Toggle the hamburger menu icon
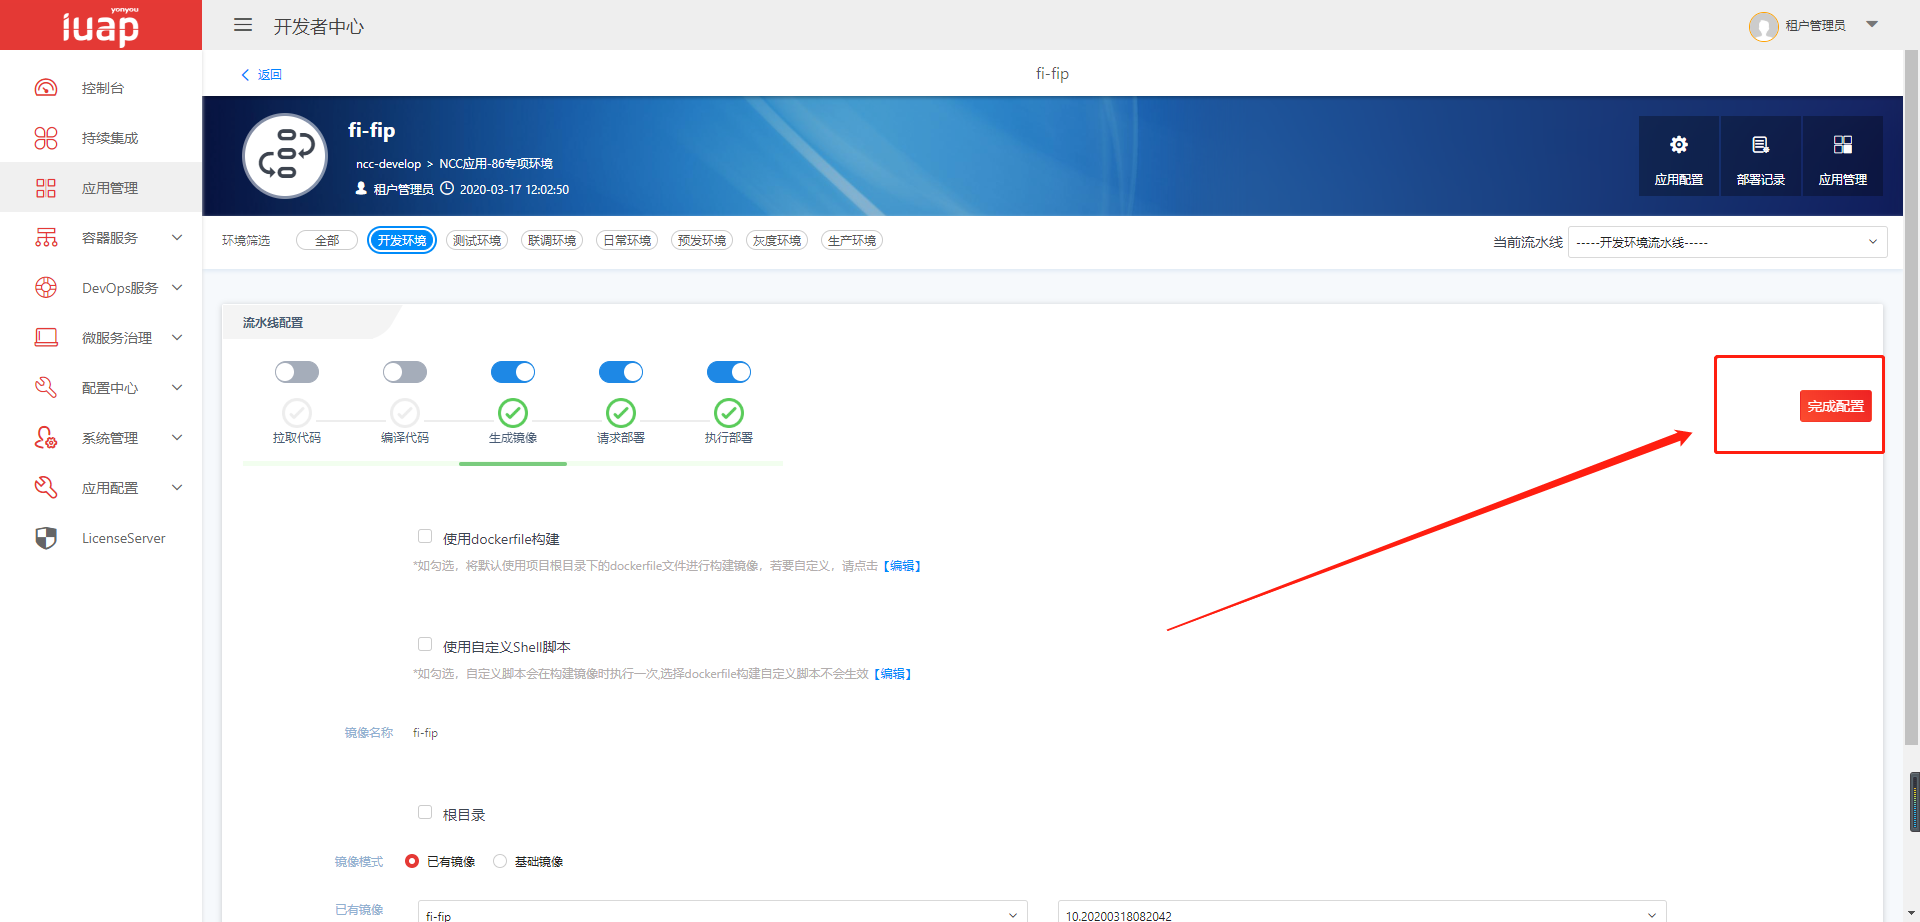This screenshot has height=922, width=1920. (243, 25)
